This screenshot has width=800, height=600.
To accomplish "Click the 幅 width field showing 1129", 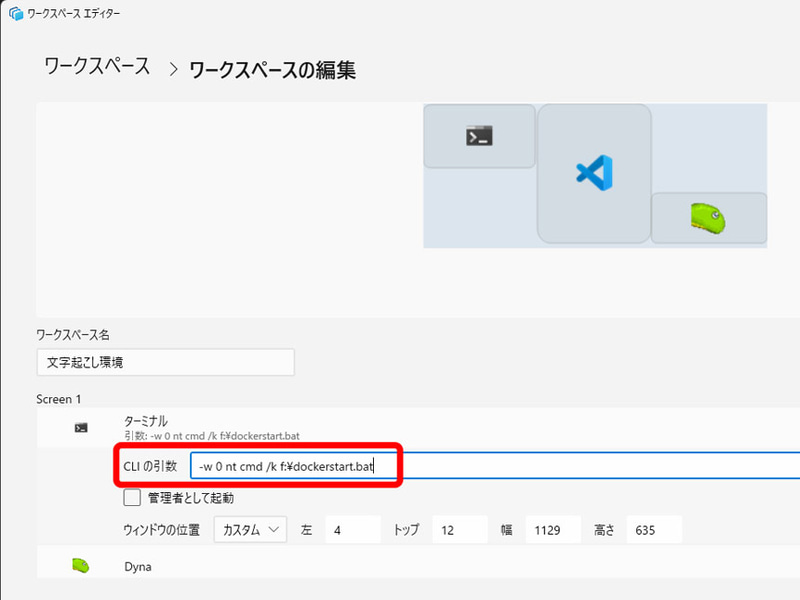I will pos(553,529).
